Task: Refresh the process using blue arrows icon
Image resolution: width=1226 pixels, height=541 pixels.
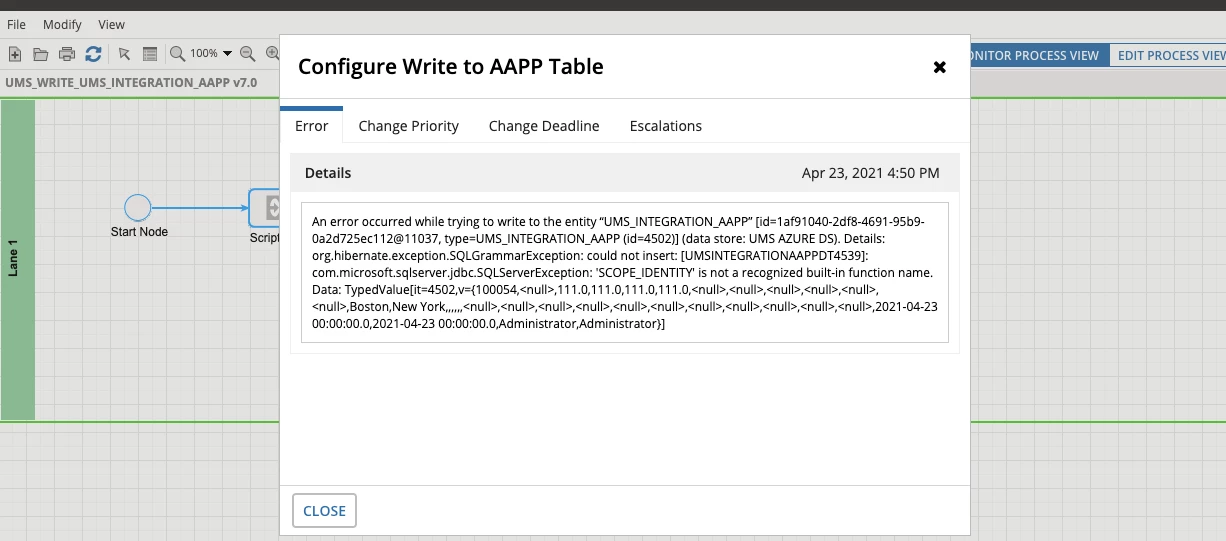Action: (x=93, y=54)
